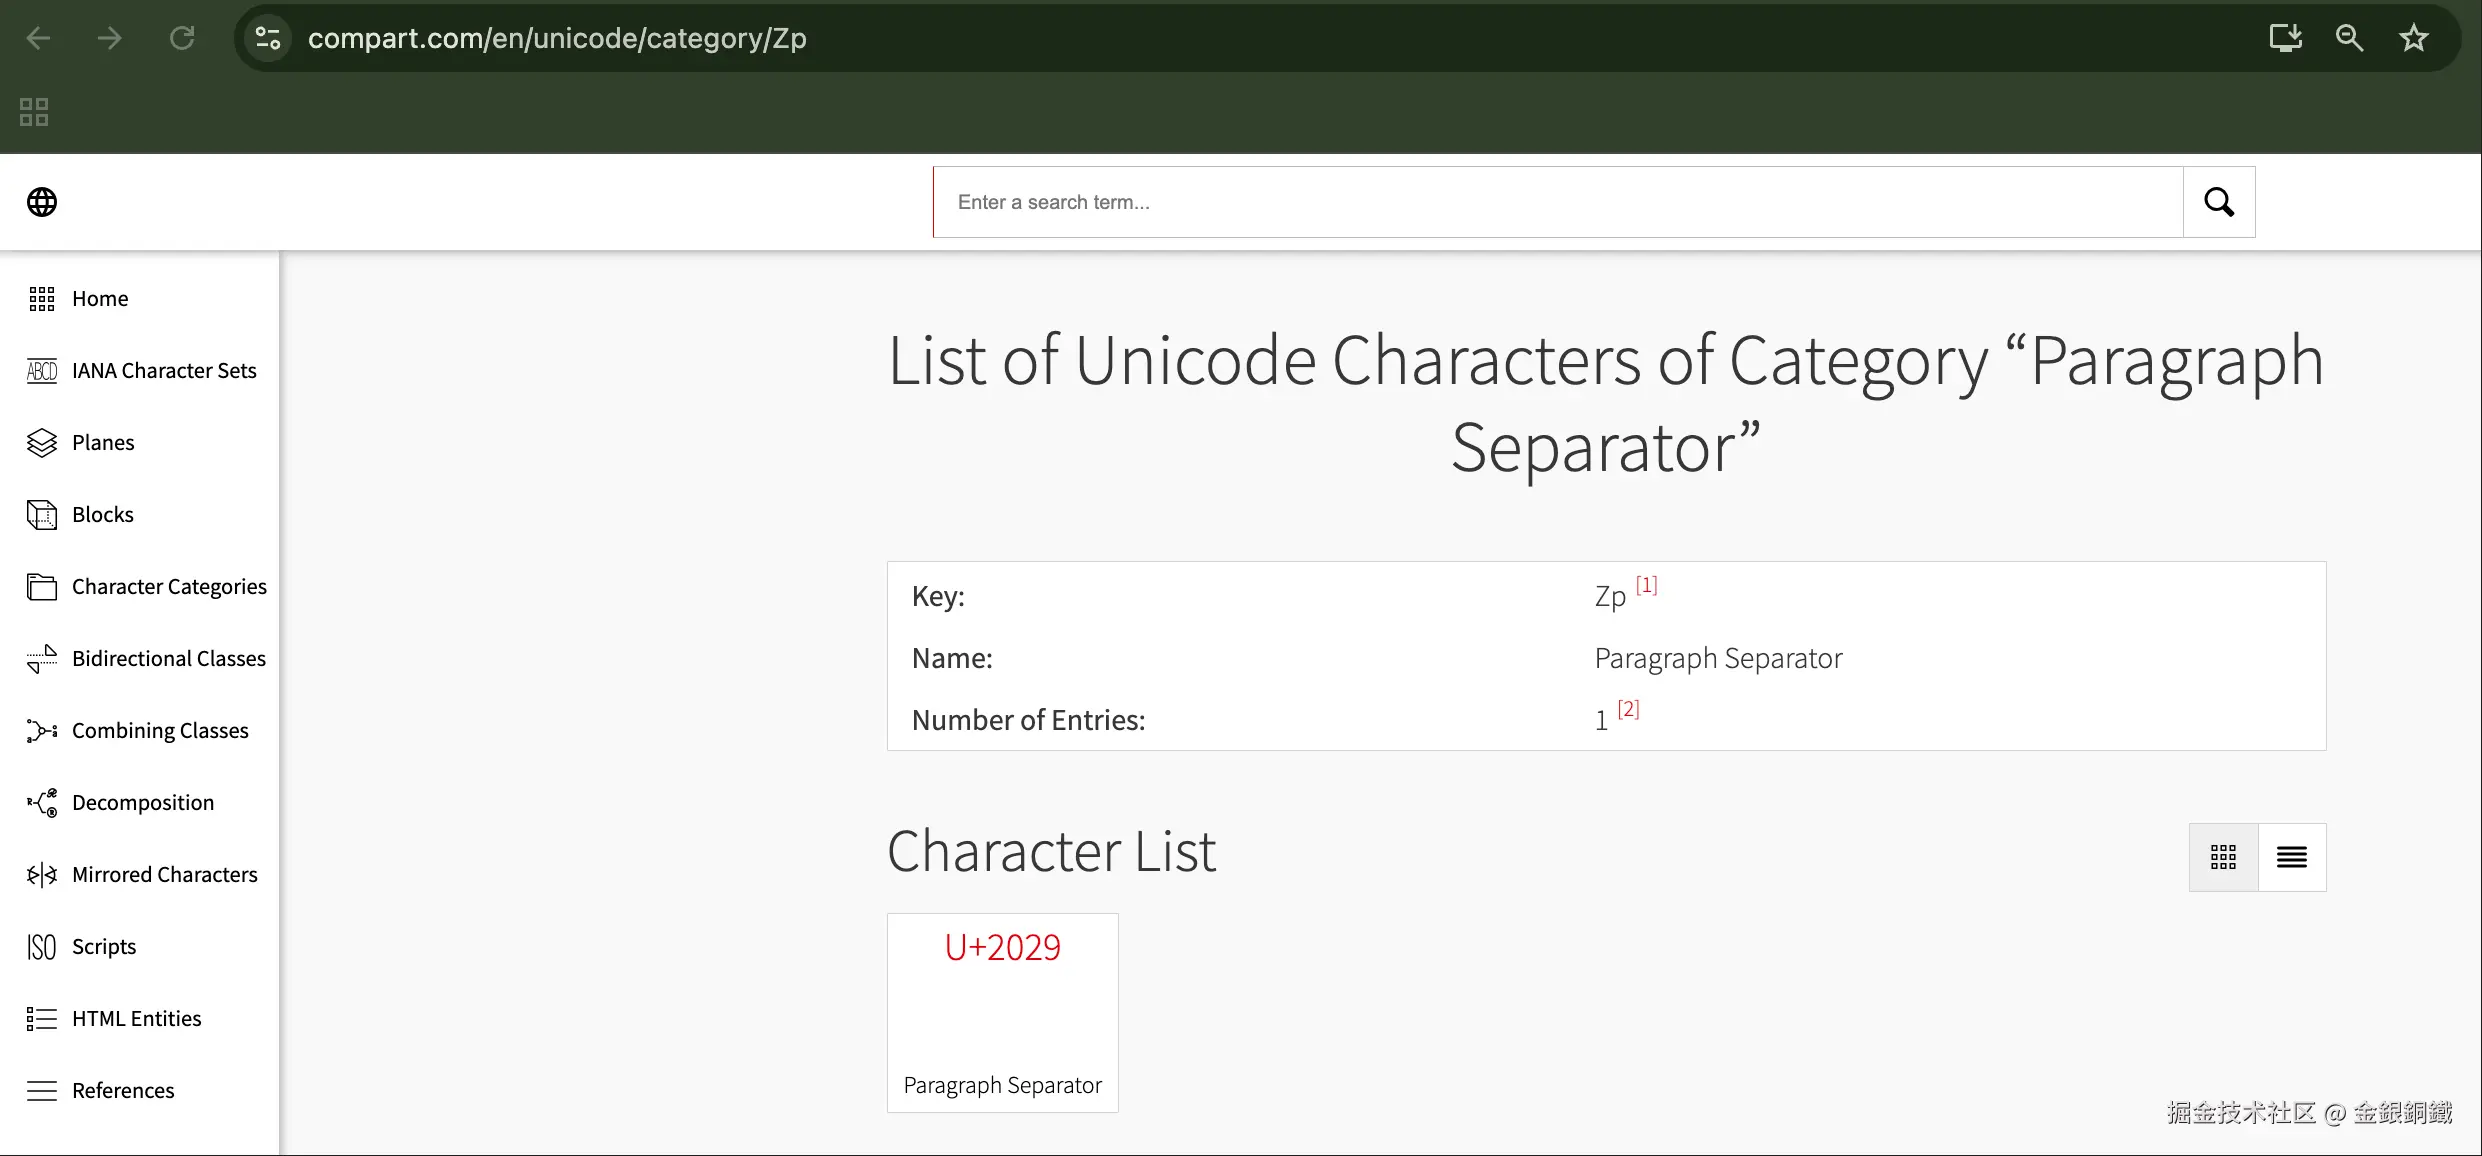
Task: Click footnote reference [1] next to Zp
Action: tap(1646, 585)
